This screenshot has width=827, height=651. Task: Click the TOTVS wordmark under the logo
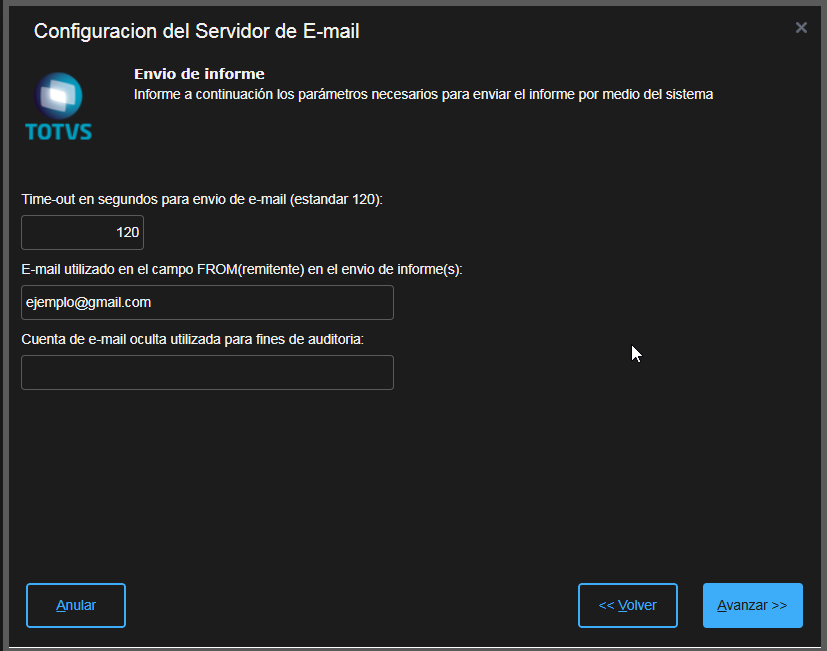58,131
